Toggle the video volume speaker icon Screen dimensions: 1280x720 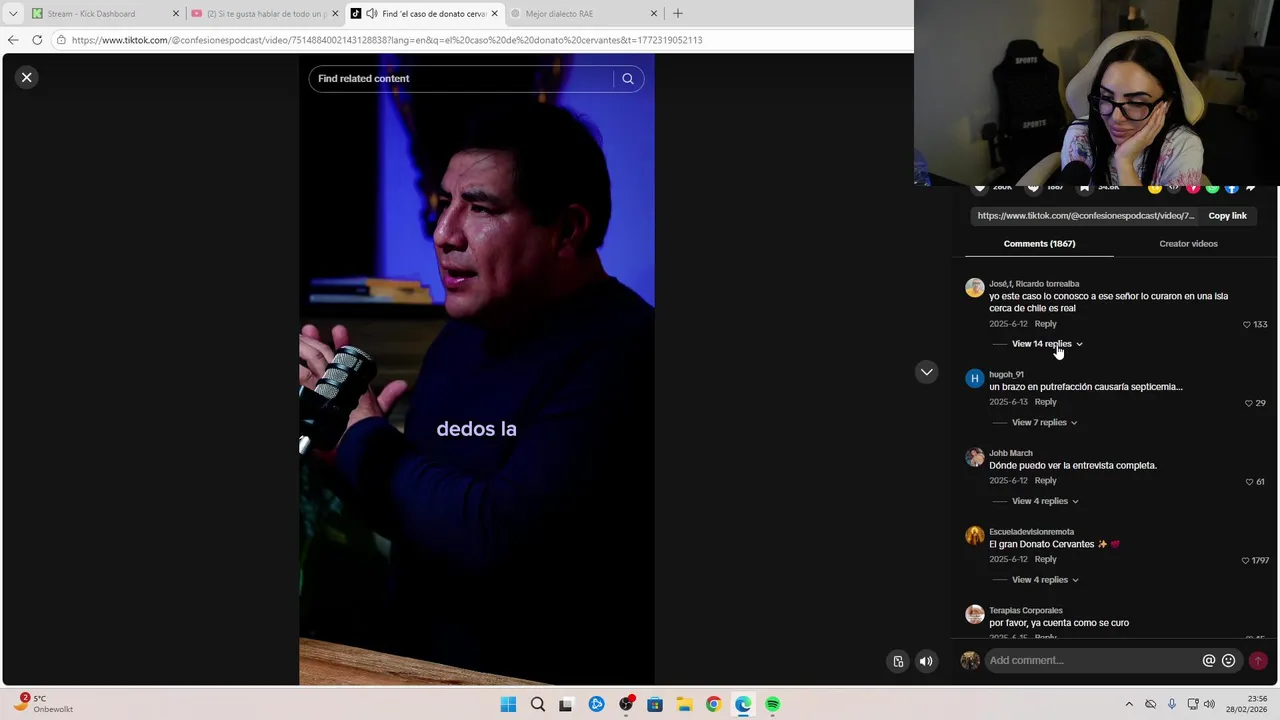(x=926, y=661)
